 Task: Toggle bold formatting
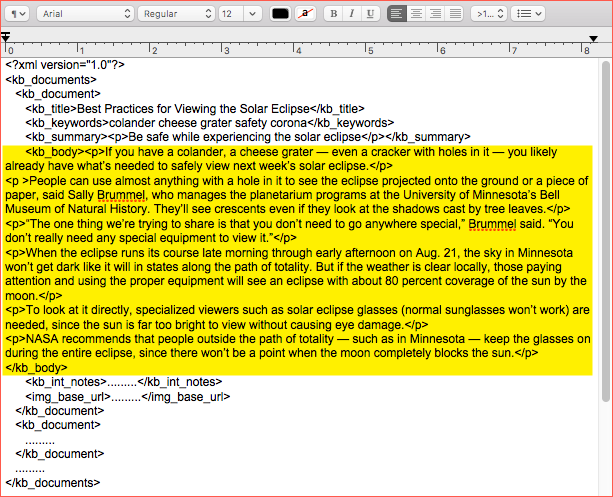click(x=333, y=14)
